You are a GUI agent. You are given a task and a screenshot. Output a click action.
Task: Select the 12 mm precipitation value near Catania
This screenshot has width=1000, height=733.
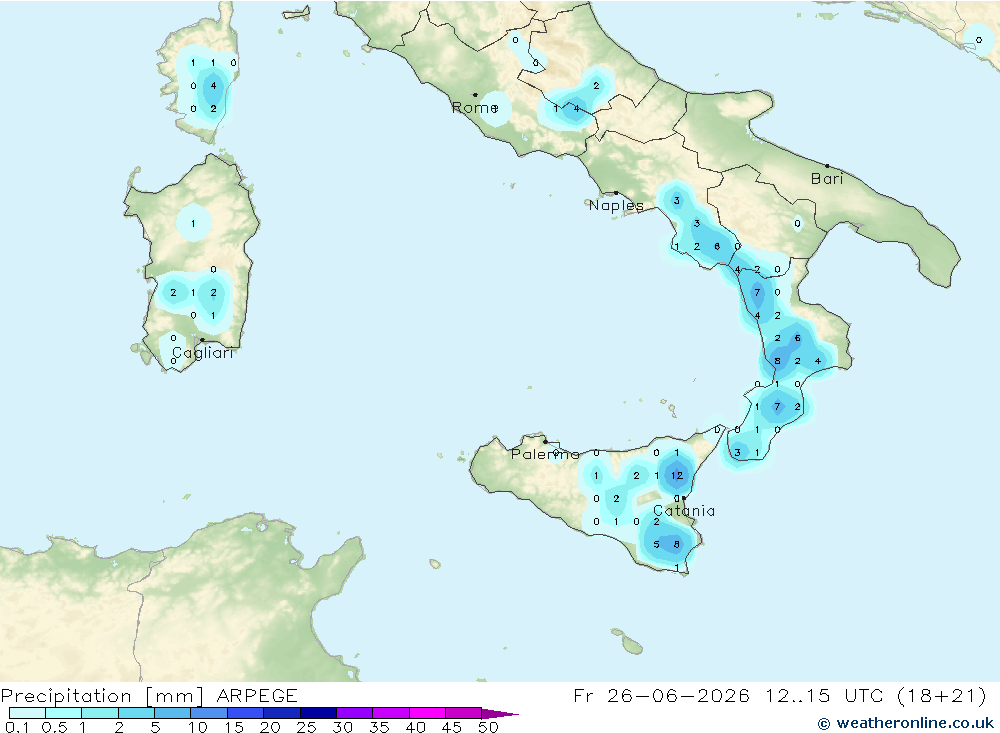[x=677, y=475]
